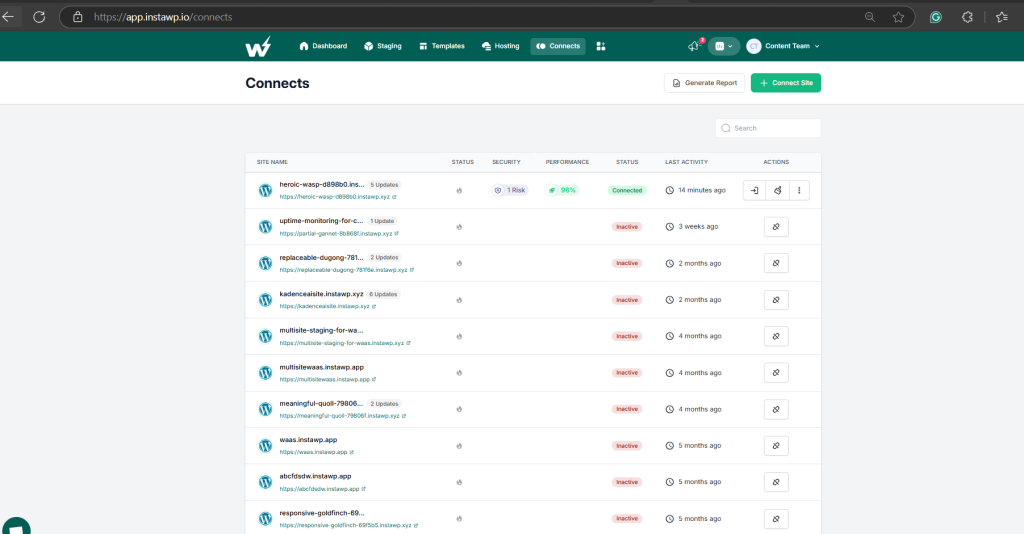The width and height of the screenshot is (1024, 534).
Task: Click the three-dot menu for heroic-wasp
Action: click(x=799, y=191)
